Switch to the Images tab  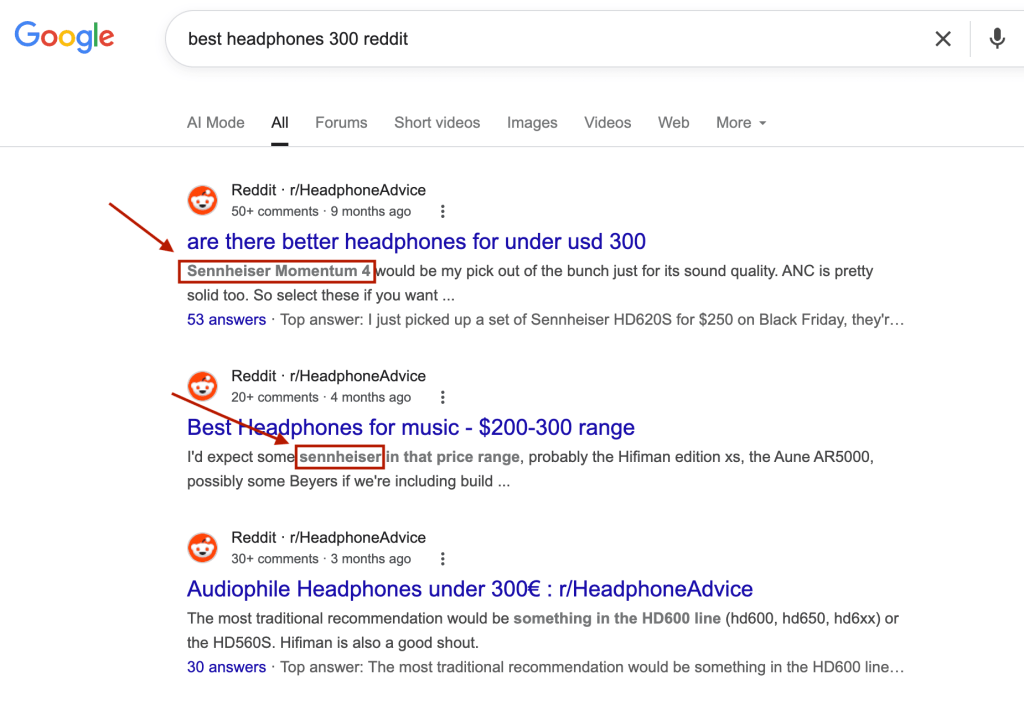point(532,122)
